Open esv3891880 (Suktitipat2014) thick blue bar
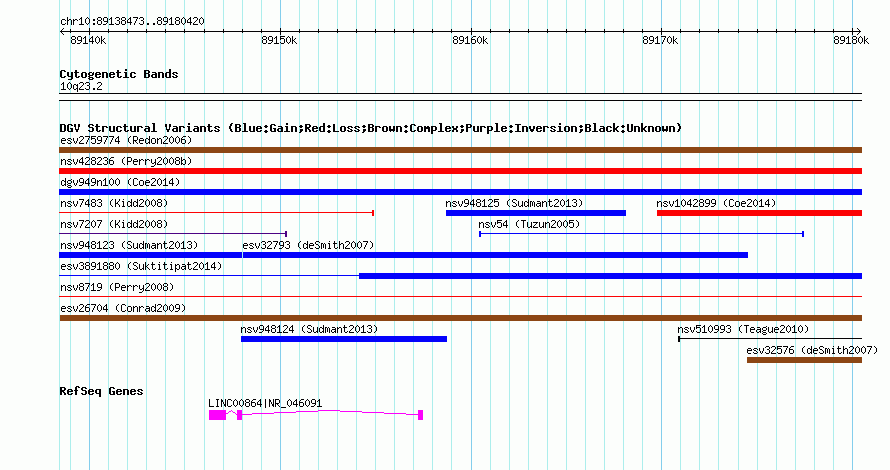The width and height of the screenshot is (890, 470). [x=610, y=276]
